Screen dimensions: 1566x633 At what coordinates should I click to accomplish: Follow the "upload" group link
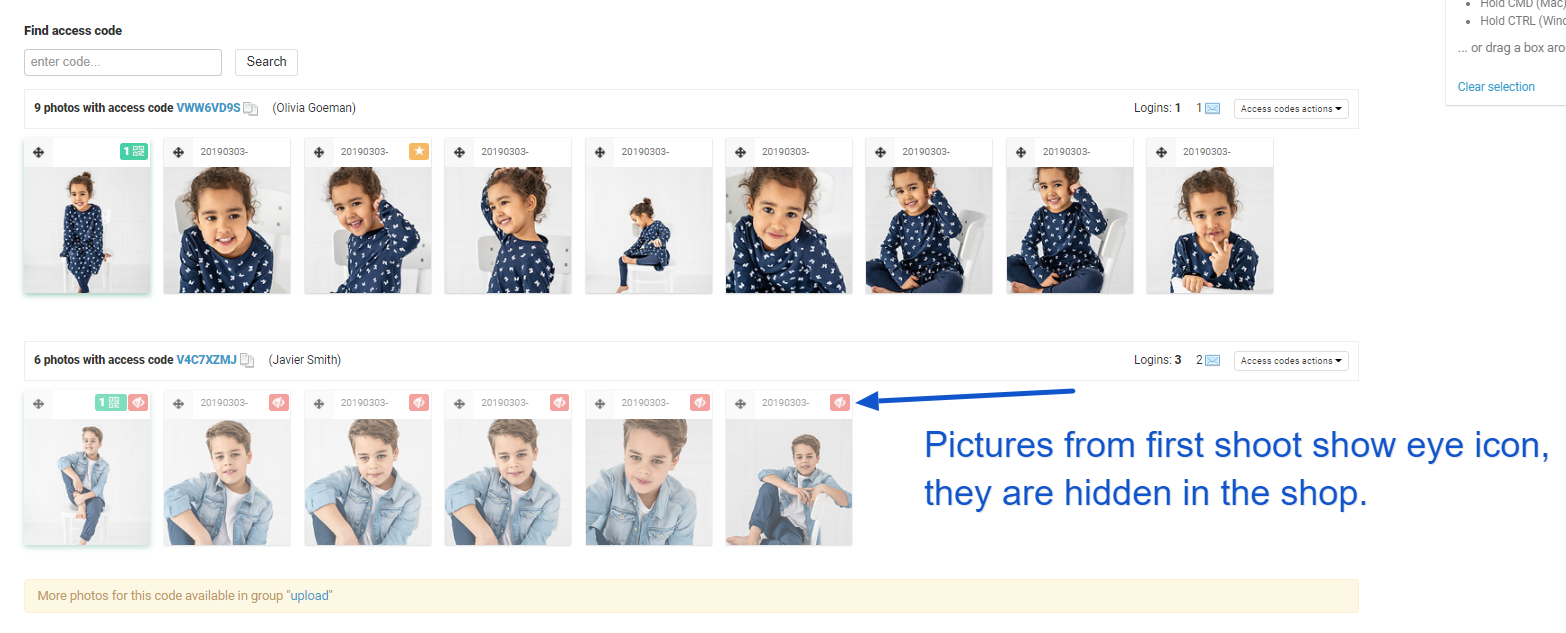pos(309,596)
